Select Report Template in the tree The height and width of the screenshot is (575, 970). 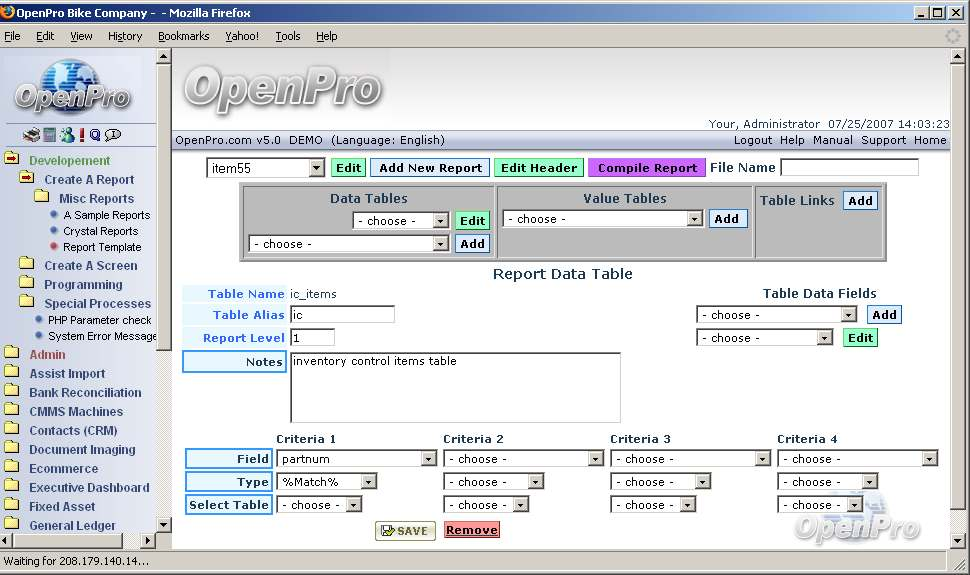[x=102, y=247]
